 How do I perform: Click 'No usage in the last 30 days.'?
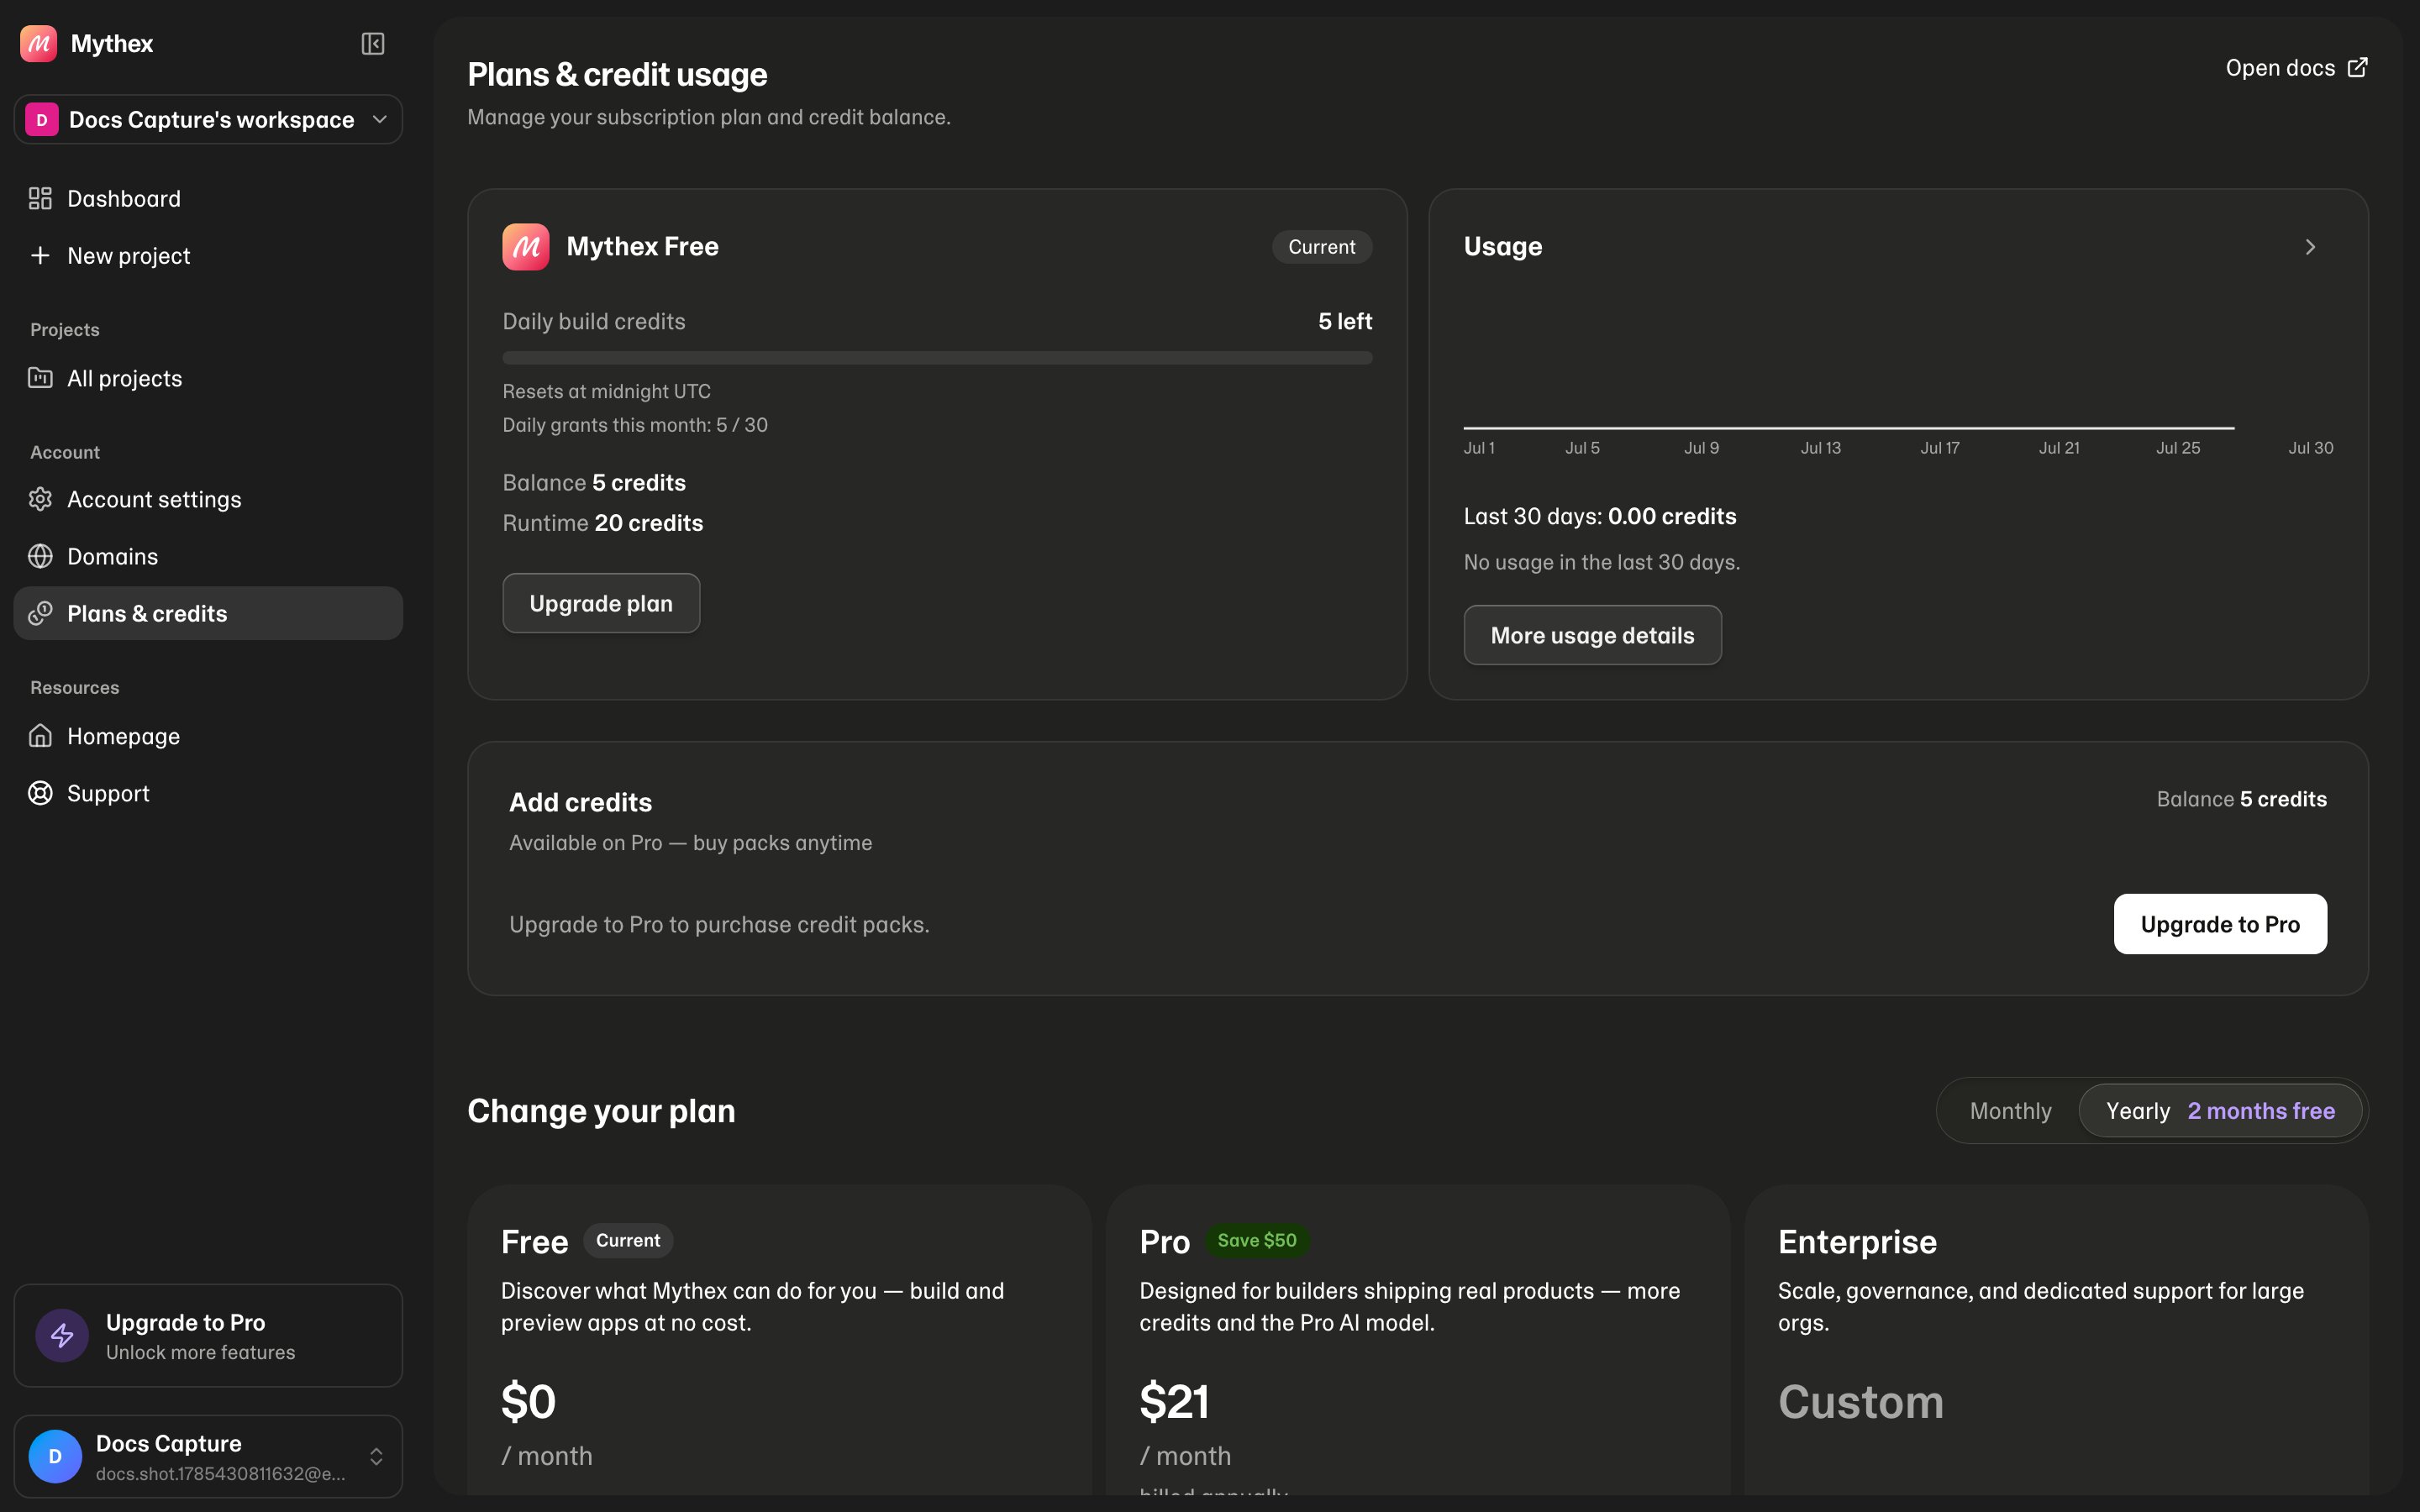coord(1601,562)
